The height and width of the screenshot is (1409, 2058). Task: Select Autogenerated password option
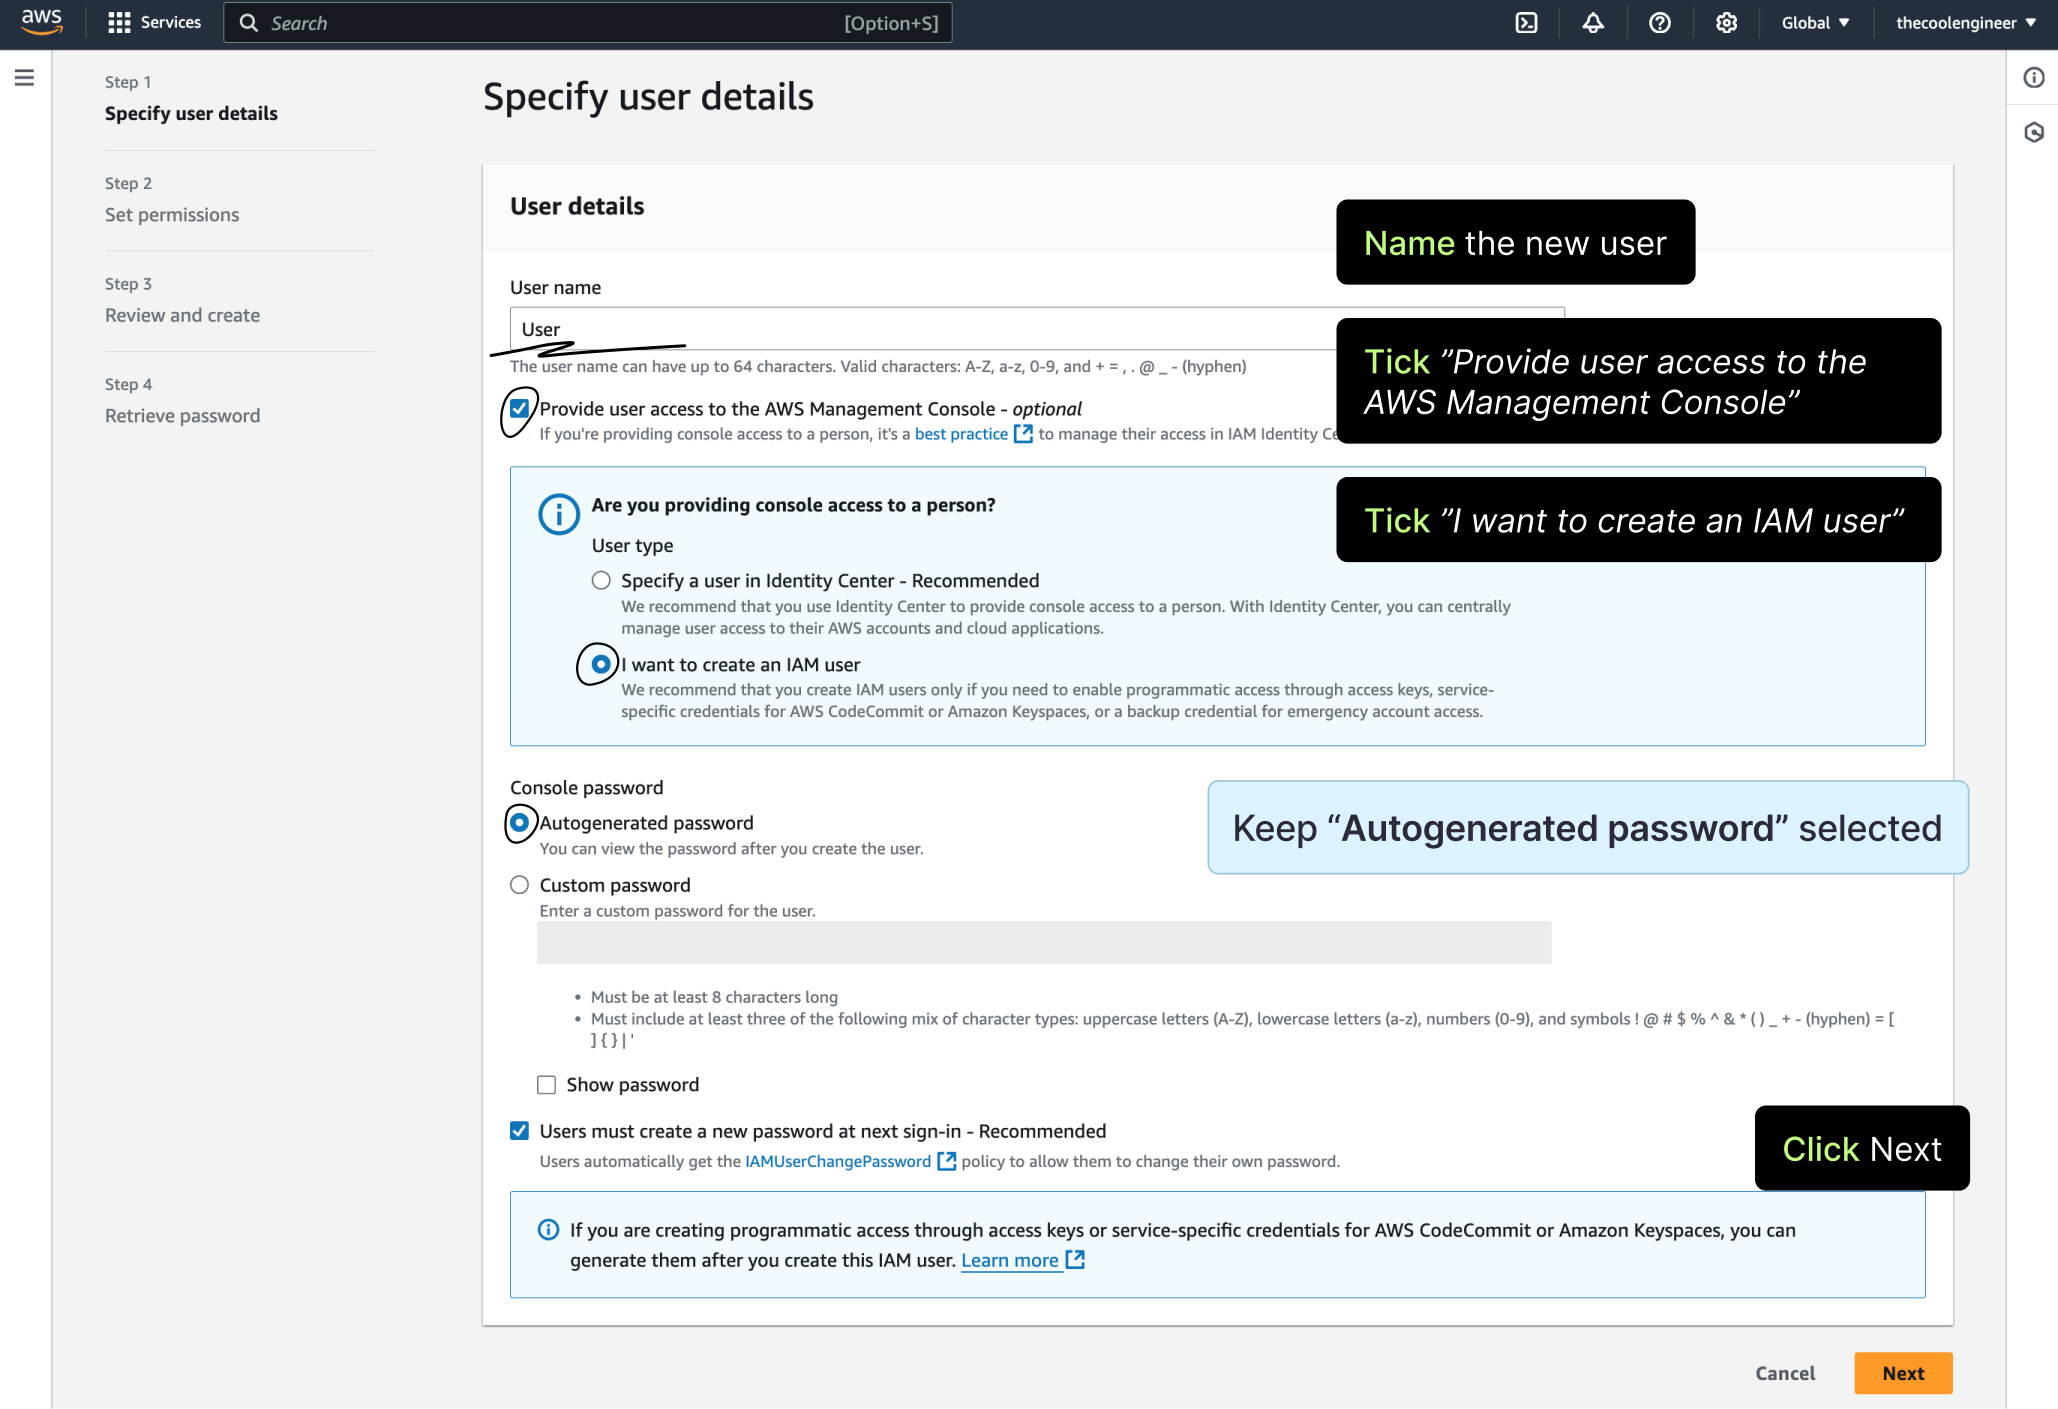tap(519, 822)
